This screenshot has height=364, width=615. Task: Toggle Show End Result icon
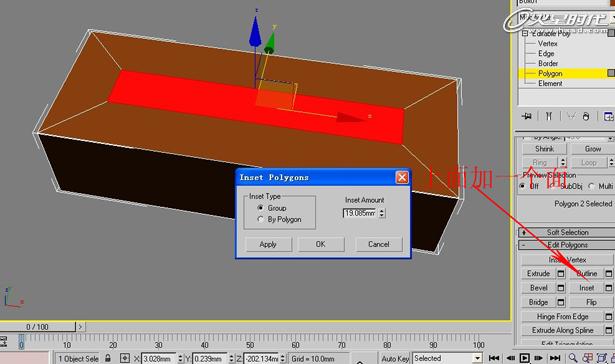click(x=549, y=116)
